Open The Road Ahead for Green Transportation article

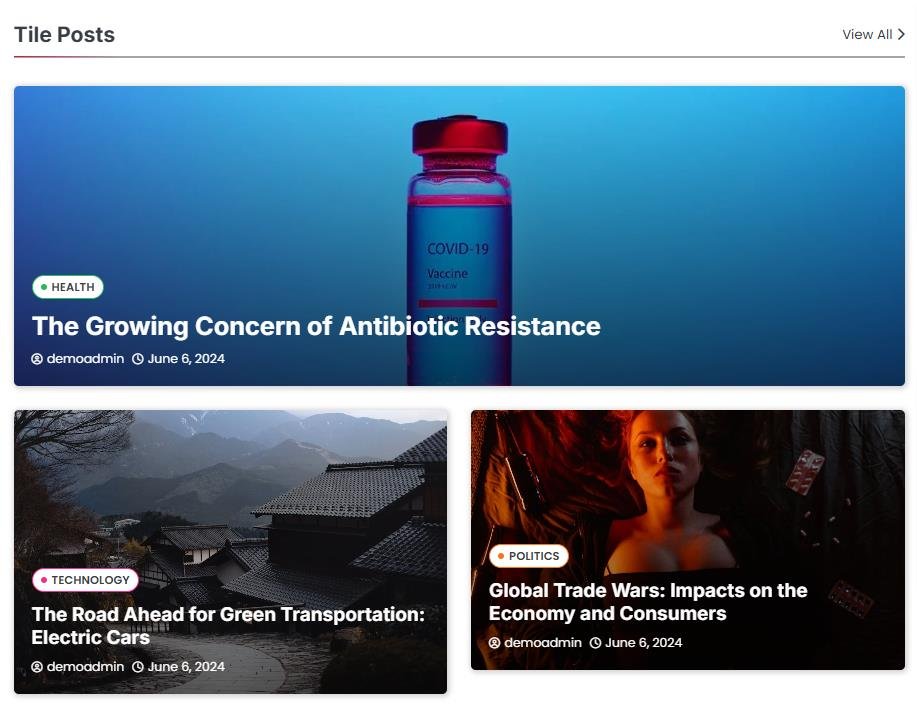(x=228, y=626)
